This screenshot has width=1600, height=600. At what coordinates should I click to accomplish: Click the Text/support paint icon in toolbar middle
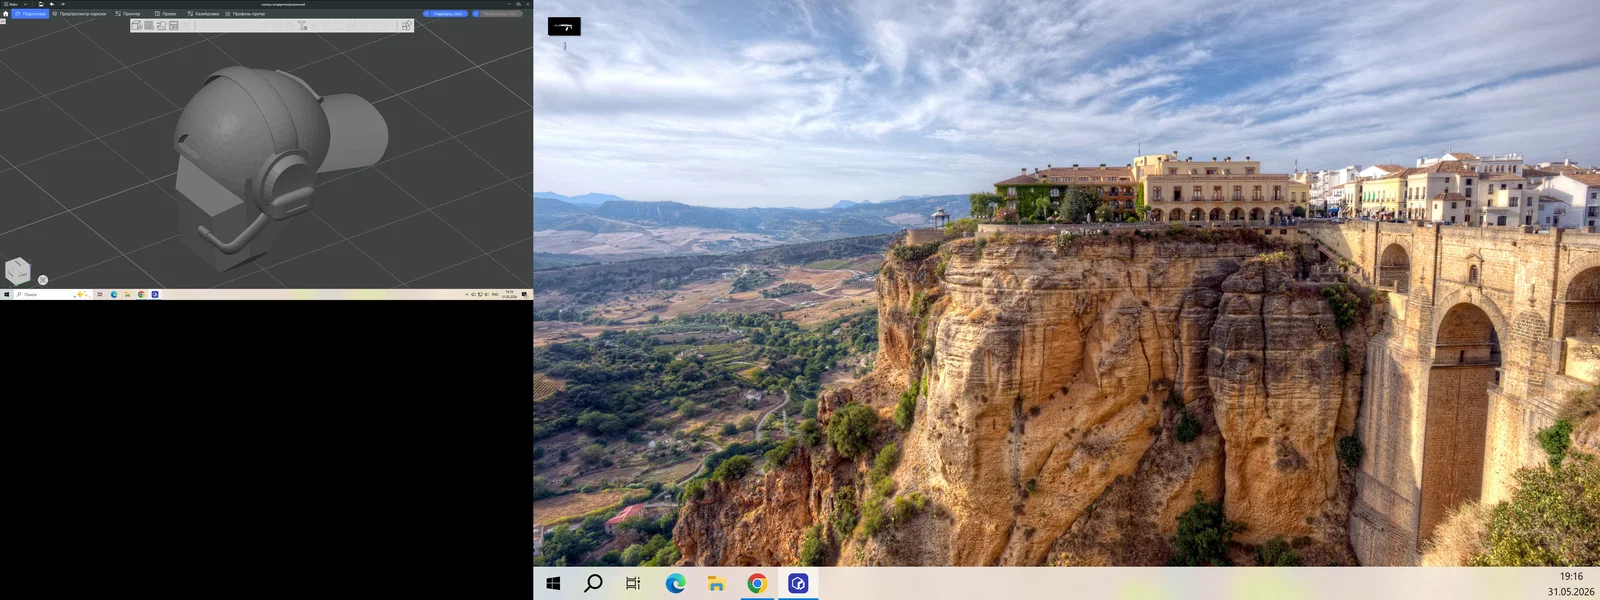(x=303, y=25)
